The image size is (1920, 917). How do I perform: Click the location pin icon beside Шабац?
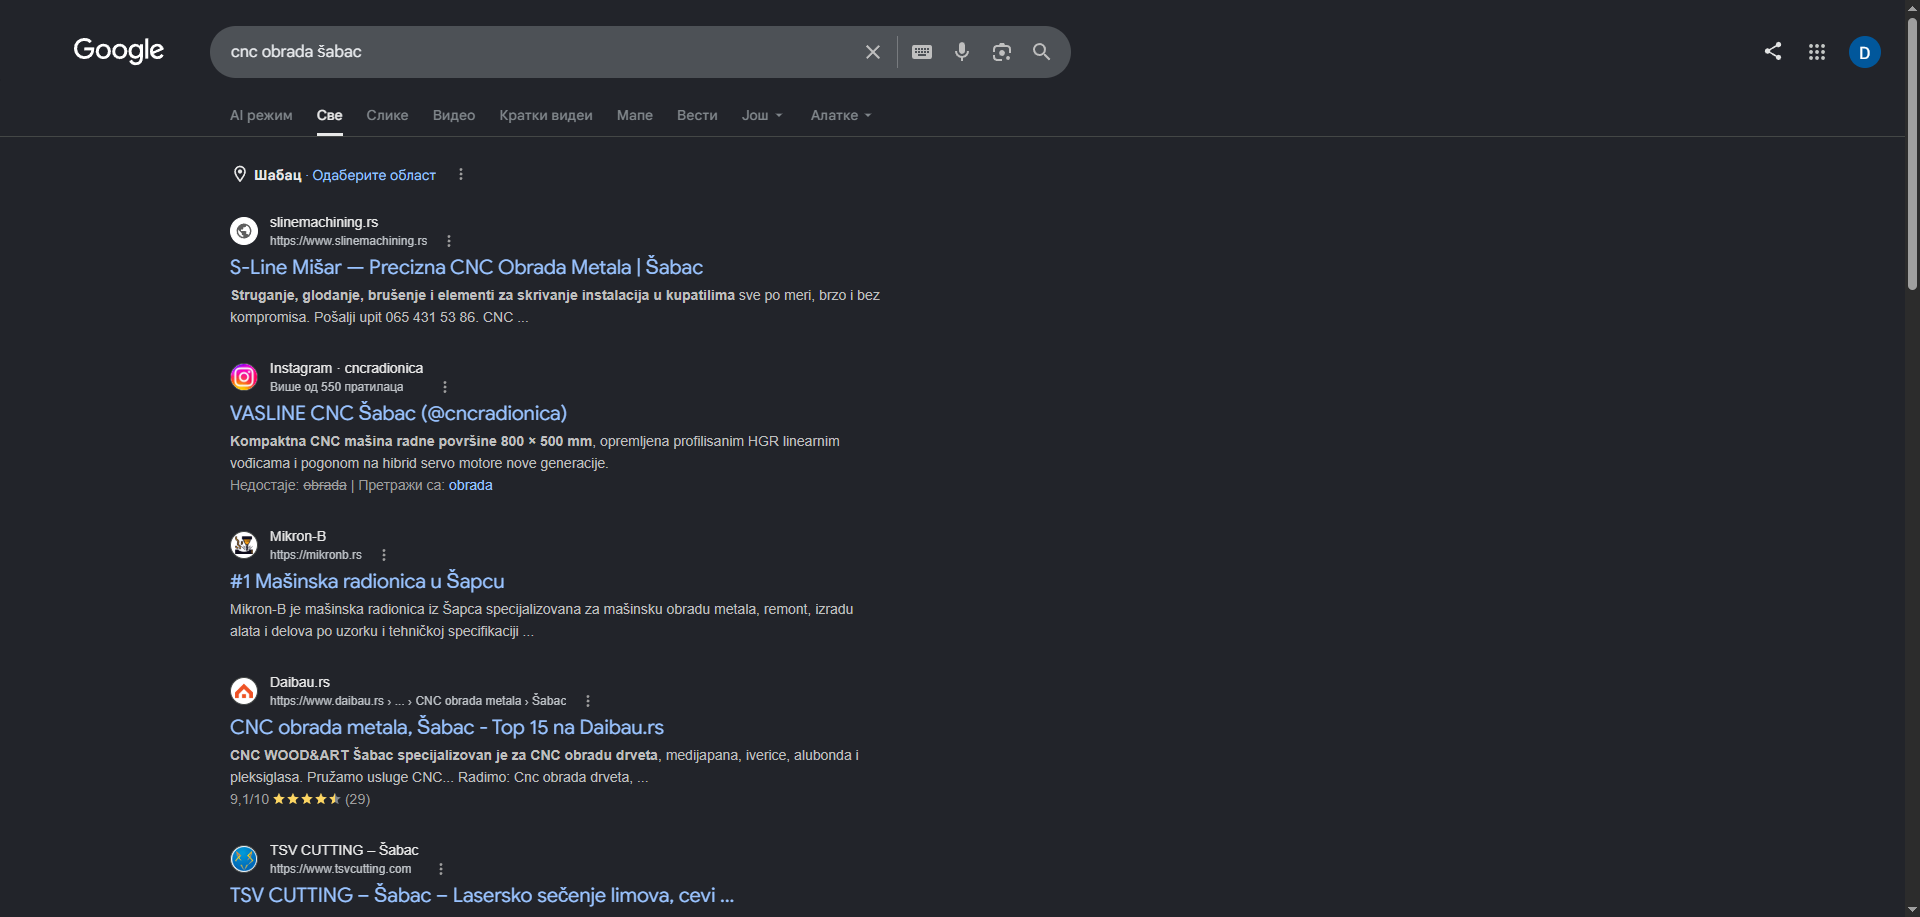tap(240, 174)
